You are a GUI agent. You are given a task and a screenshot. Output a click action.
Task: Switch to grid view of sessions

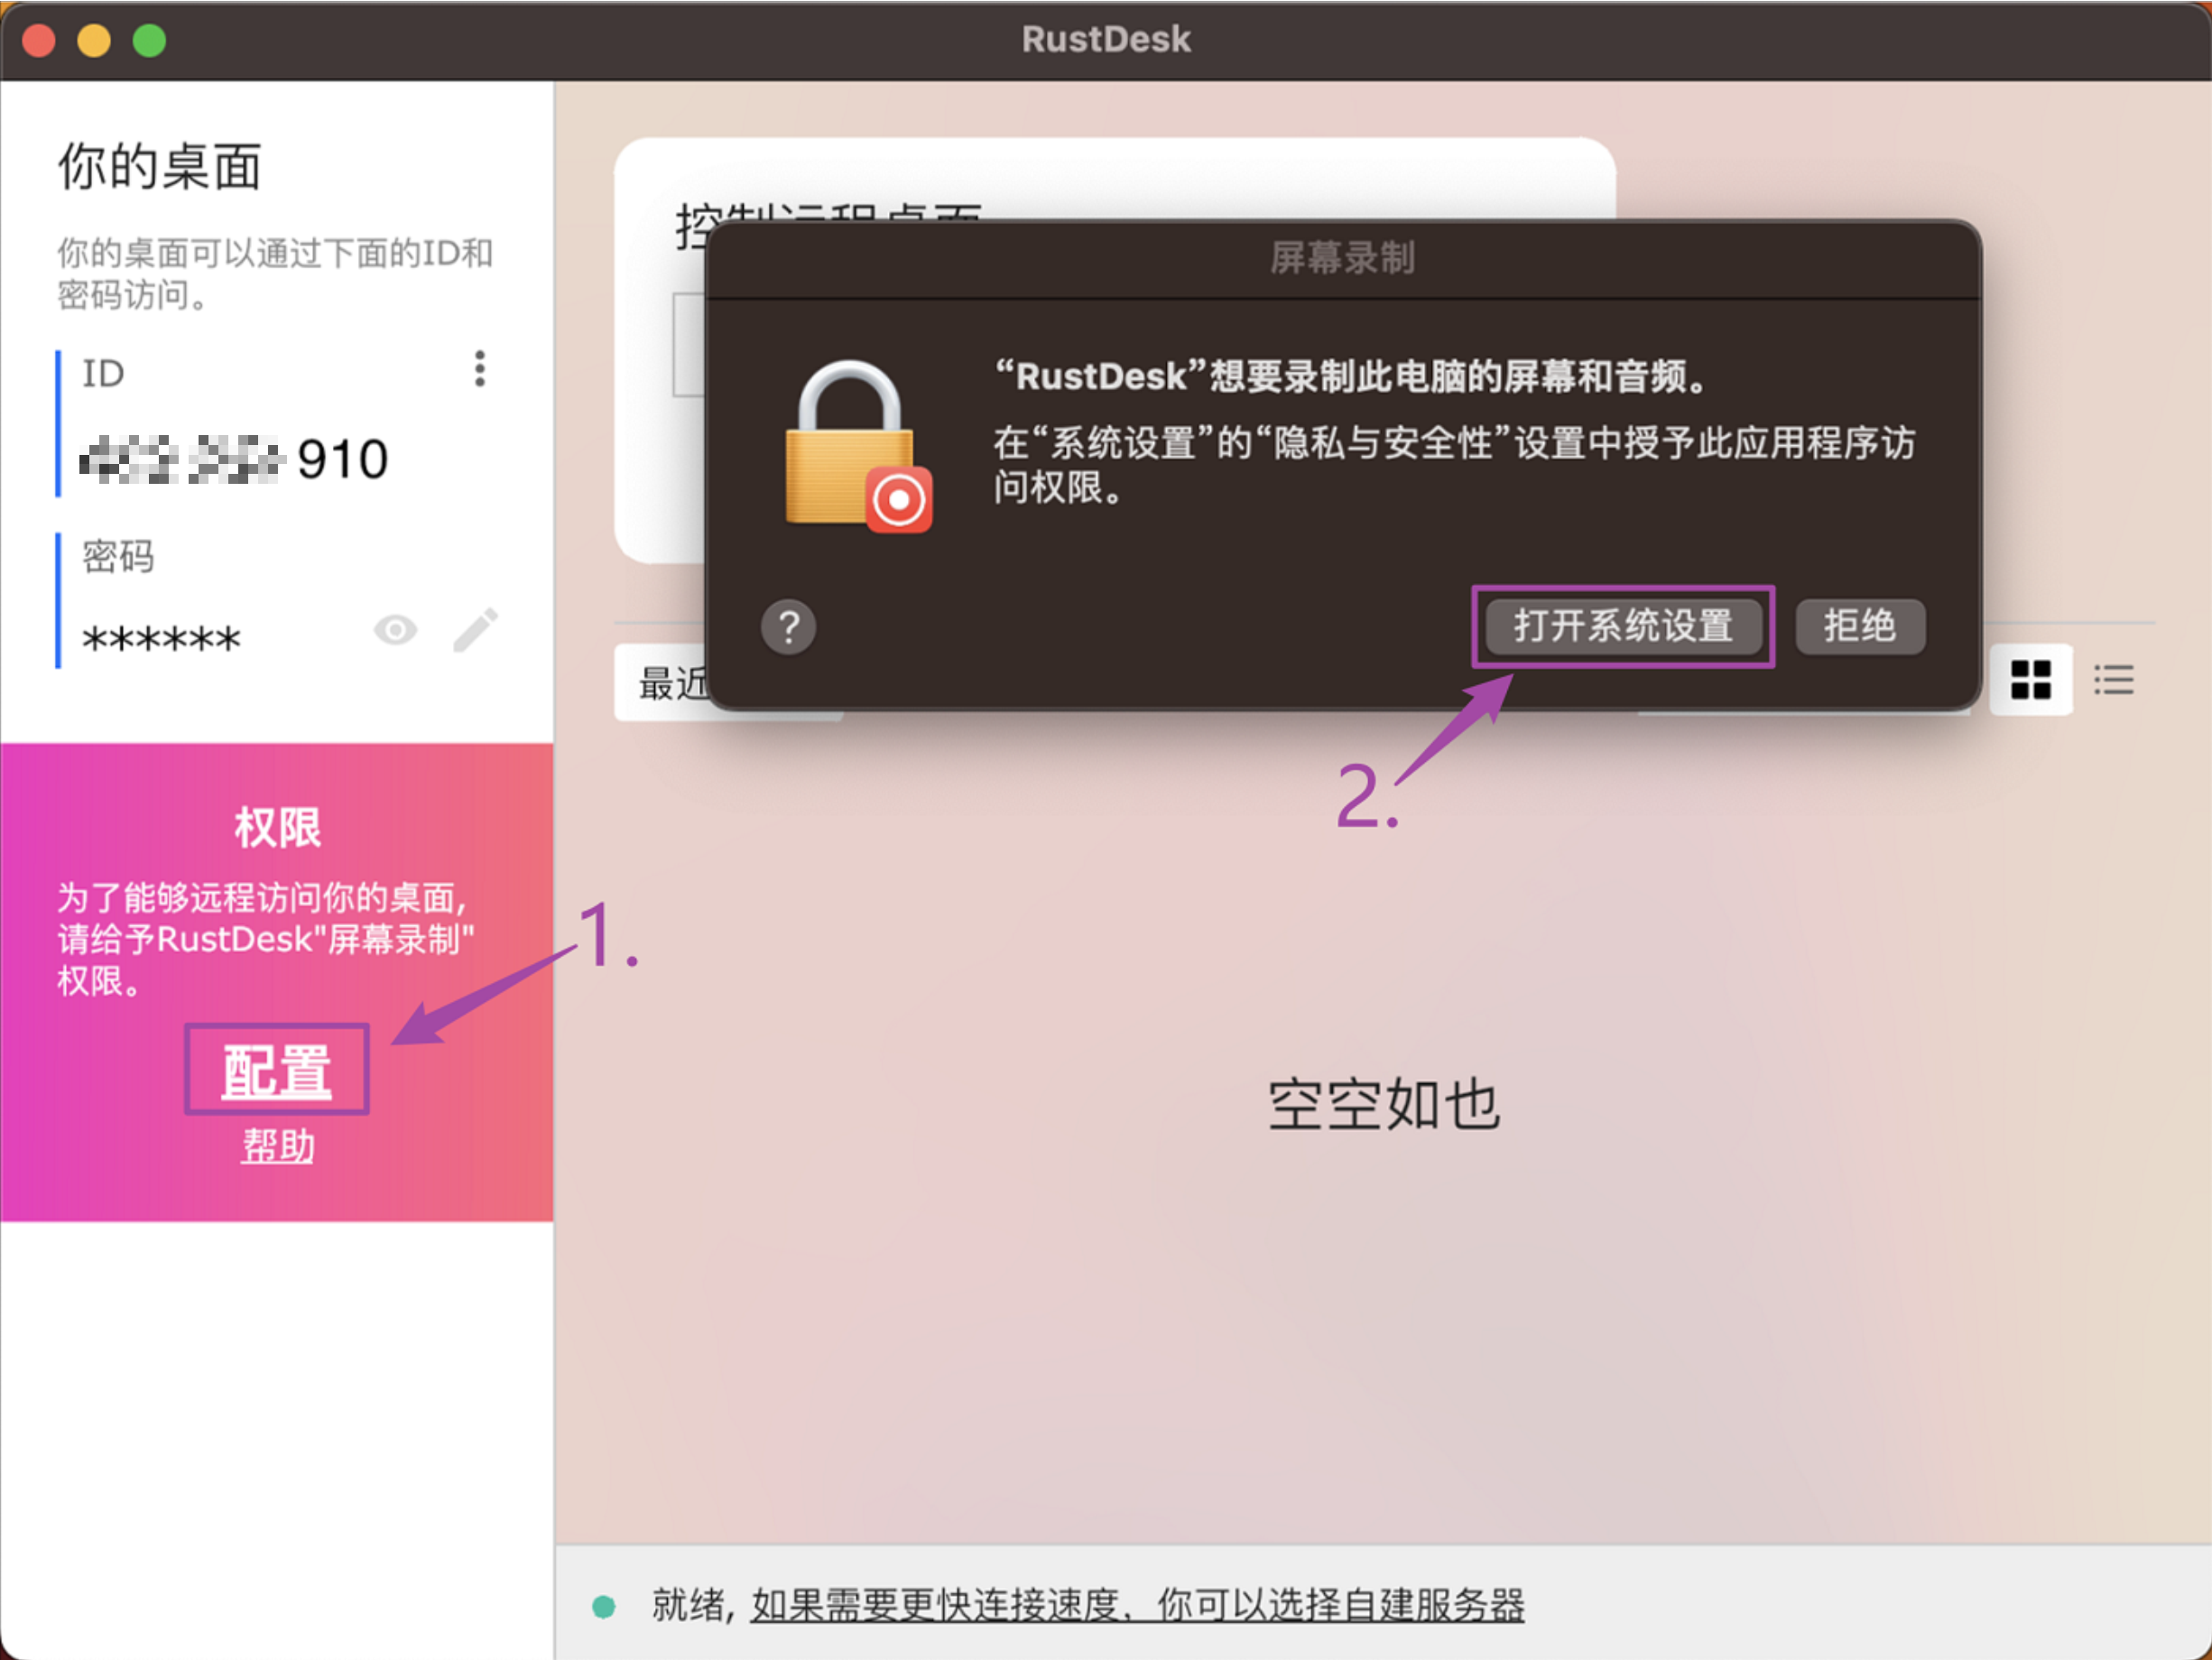2031,680
